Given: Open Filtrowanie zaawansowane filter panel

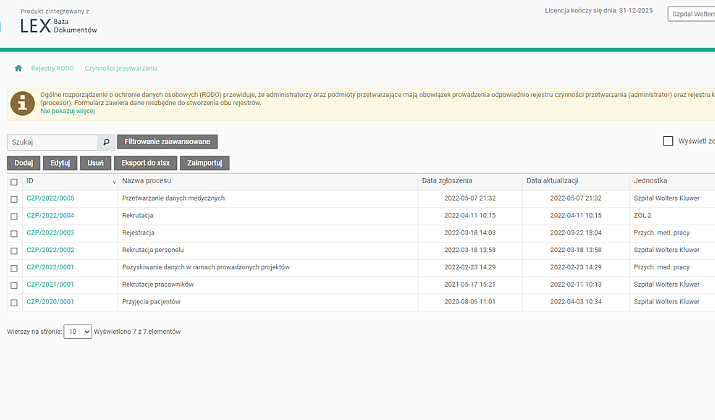Looking at the screenshot, I should [167, 142].
